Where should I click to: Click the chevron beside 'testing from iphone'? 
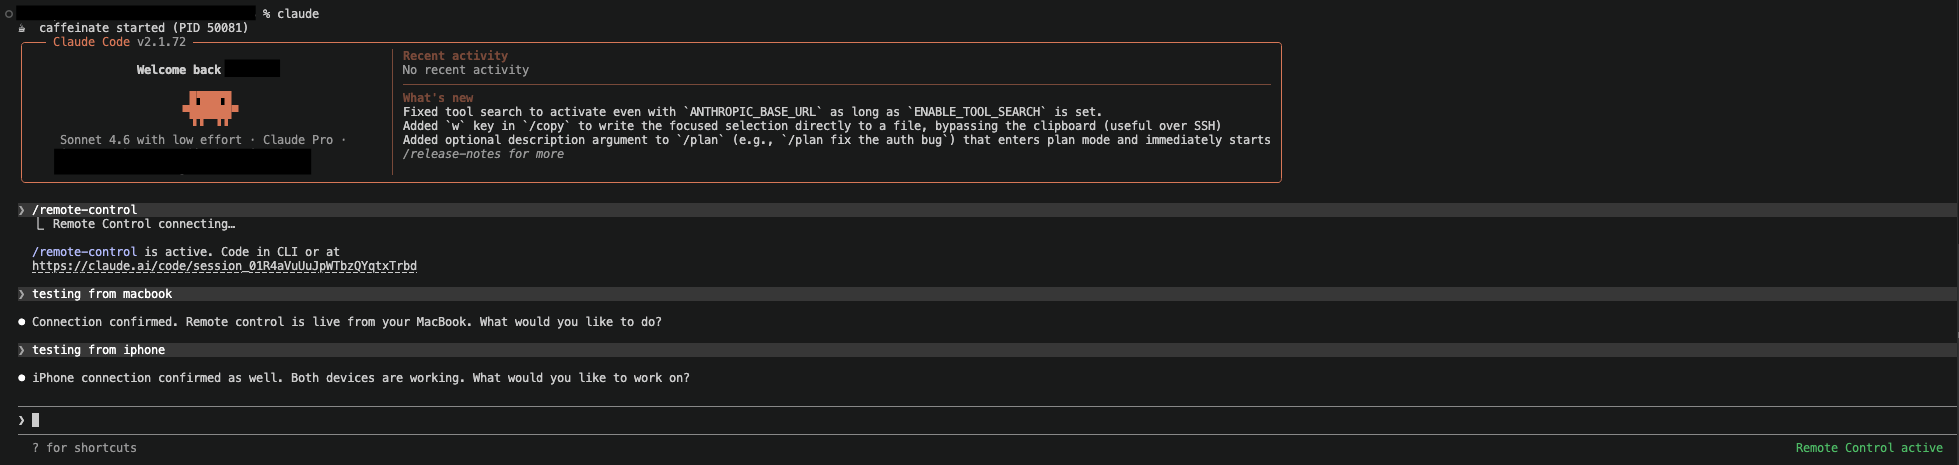(21, 350)
